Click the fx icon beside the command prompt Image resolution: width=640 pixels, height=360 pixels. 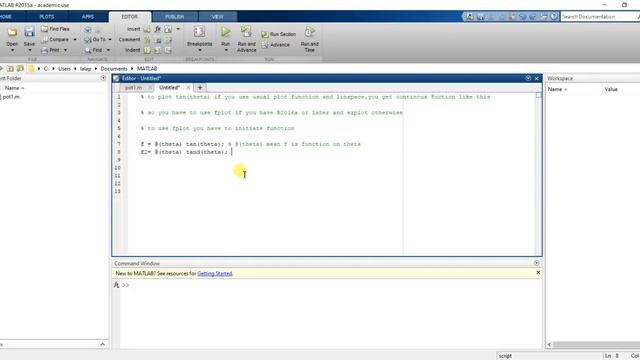point(116,285)
